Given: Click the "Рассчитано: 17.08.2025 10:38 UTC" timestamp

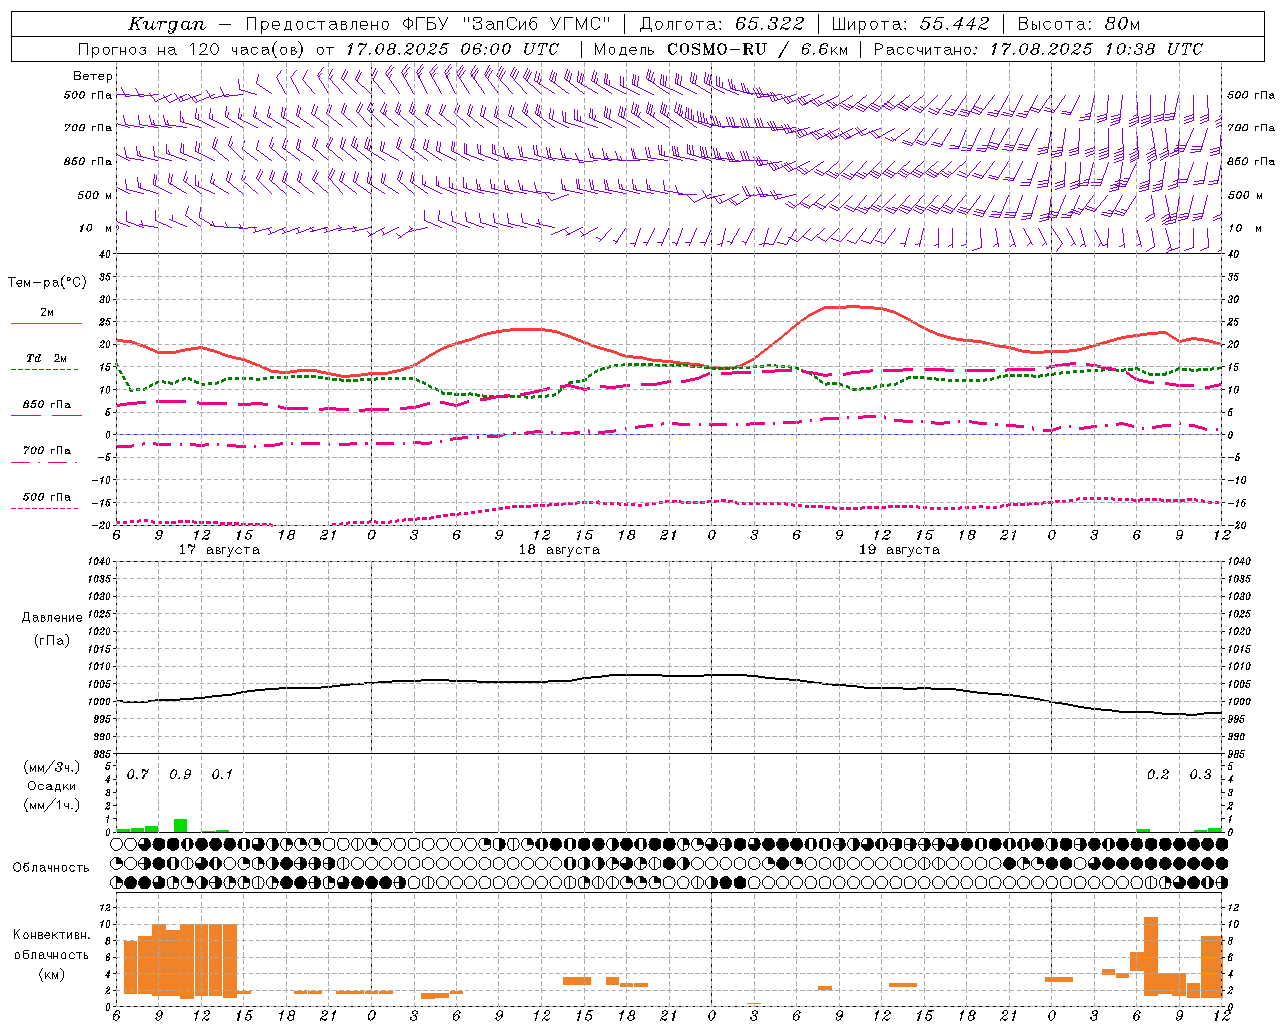Looking at the screenshot, I should click(1038, 49).
